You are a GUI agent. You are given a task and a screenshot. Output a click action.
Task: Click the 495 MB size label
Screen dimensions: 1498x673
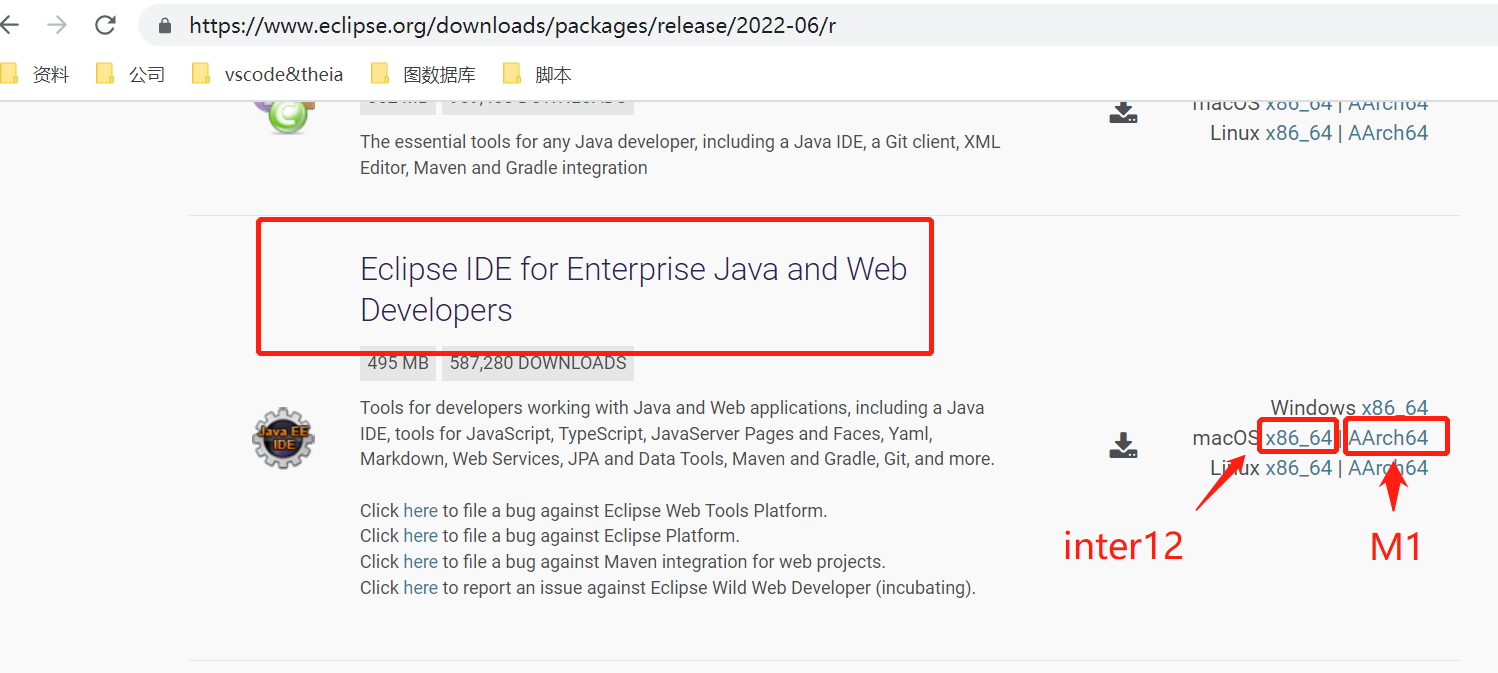pos(398,363)
